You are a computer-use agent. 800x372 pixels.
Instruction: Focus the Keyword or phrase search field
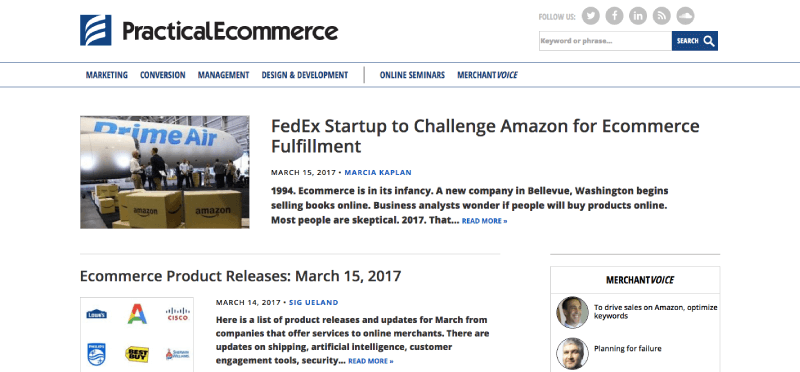point(605,41)
